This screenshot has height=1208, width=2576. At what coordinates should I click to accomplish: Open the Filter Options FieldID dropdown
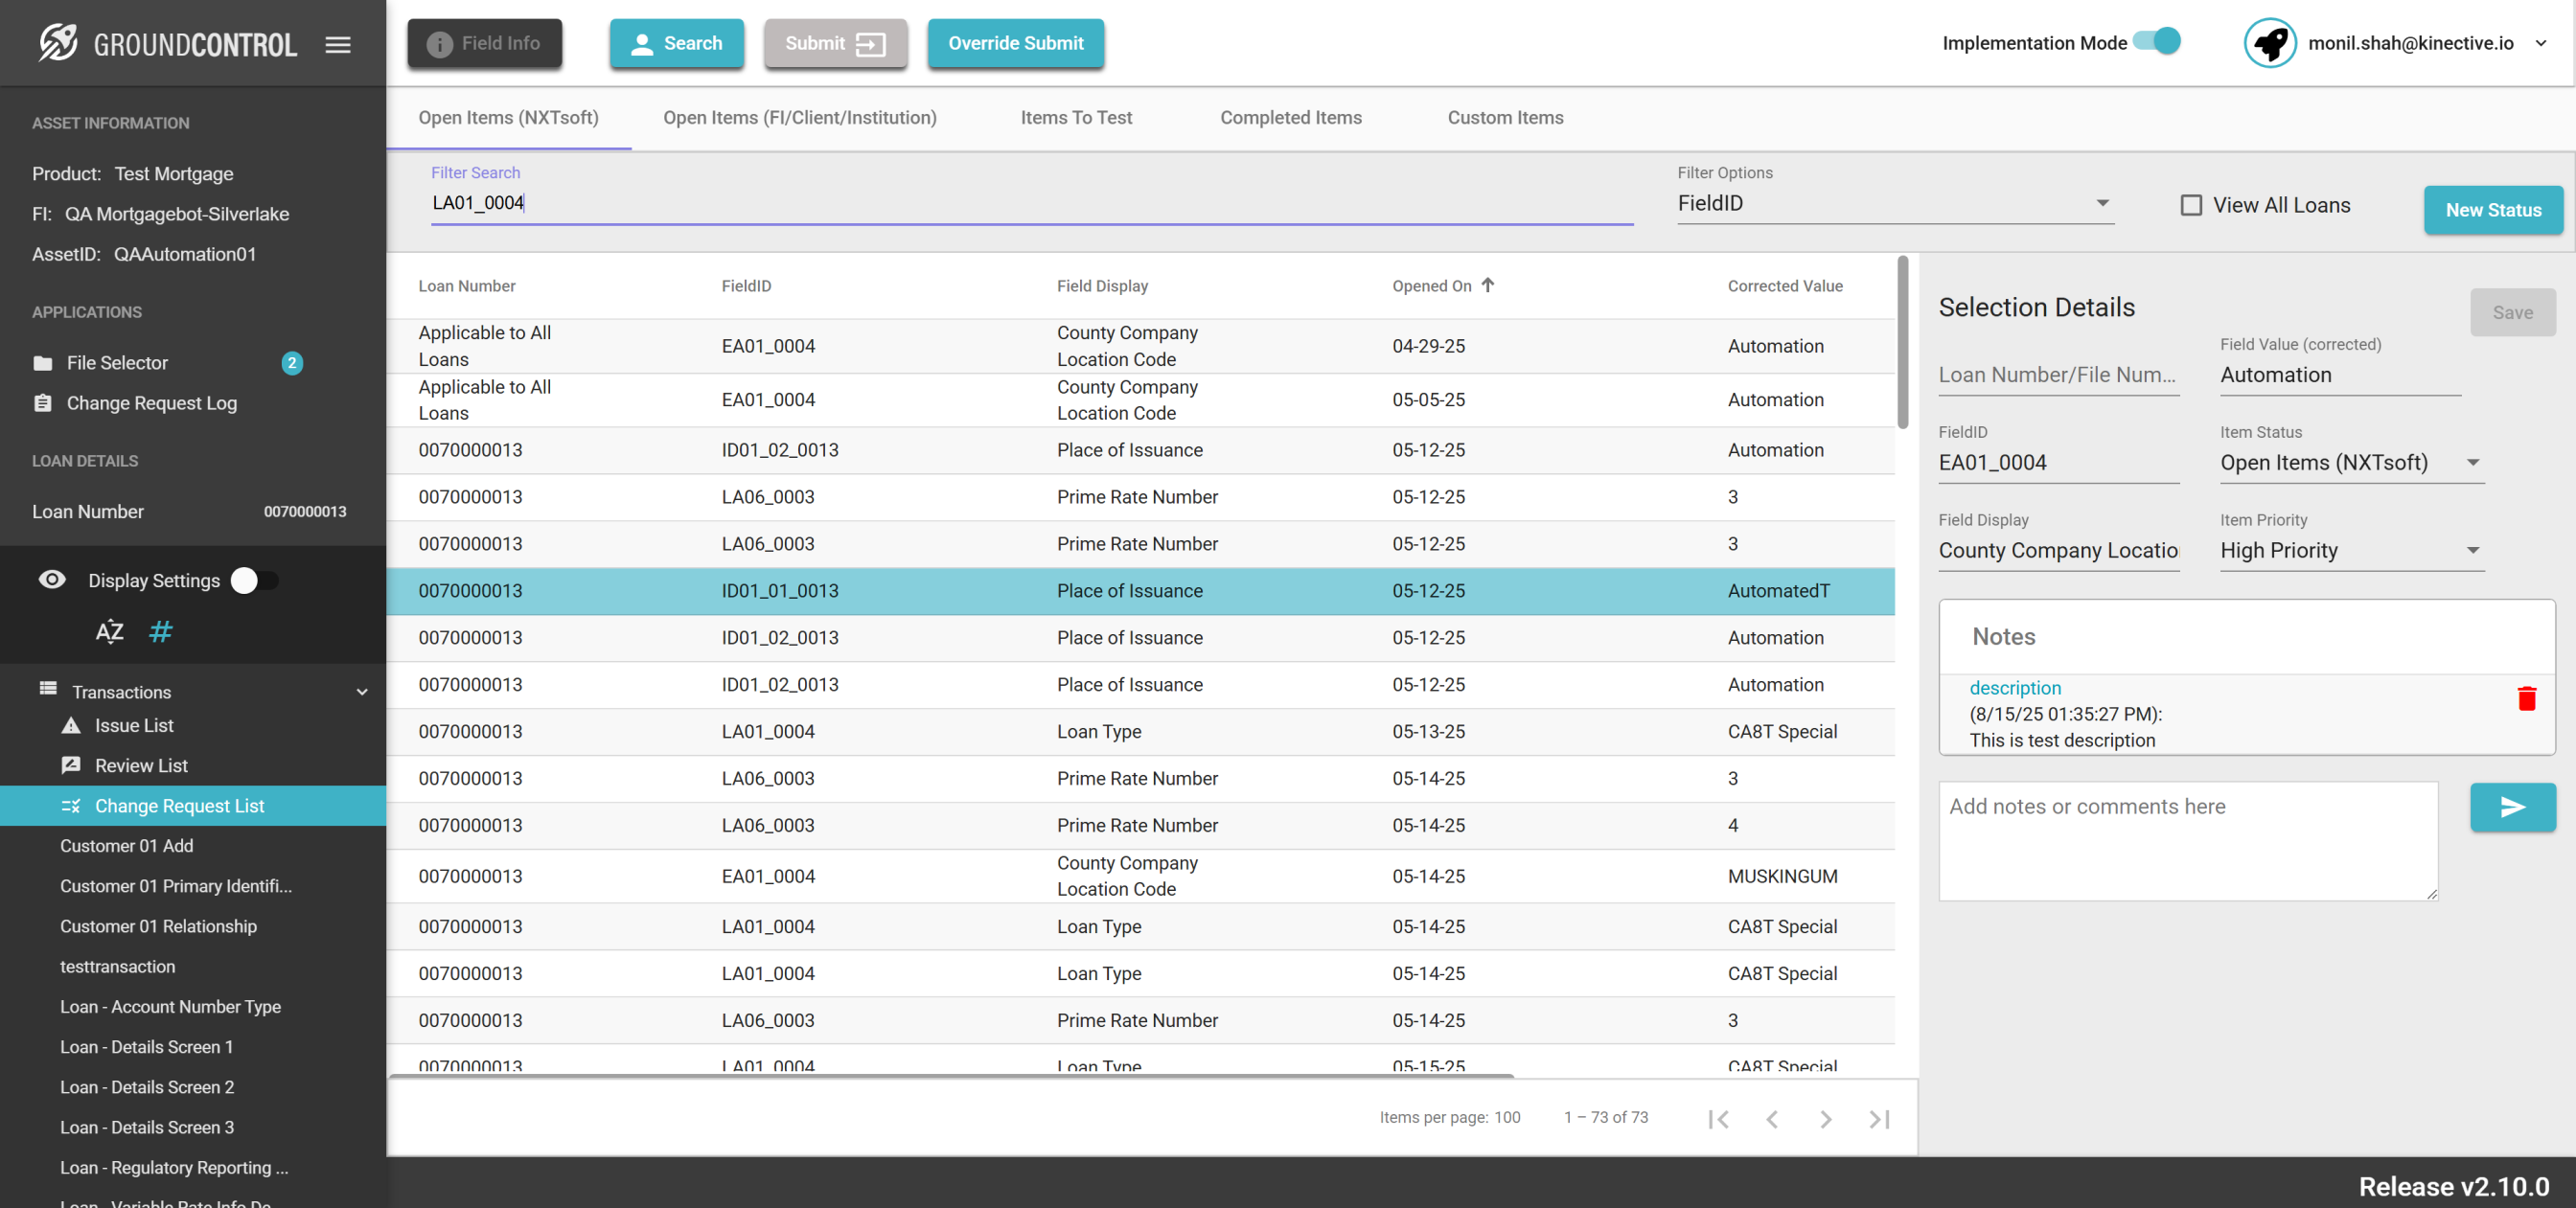coord(1895,203)
